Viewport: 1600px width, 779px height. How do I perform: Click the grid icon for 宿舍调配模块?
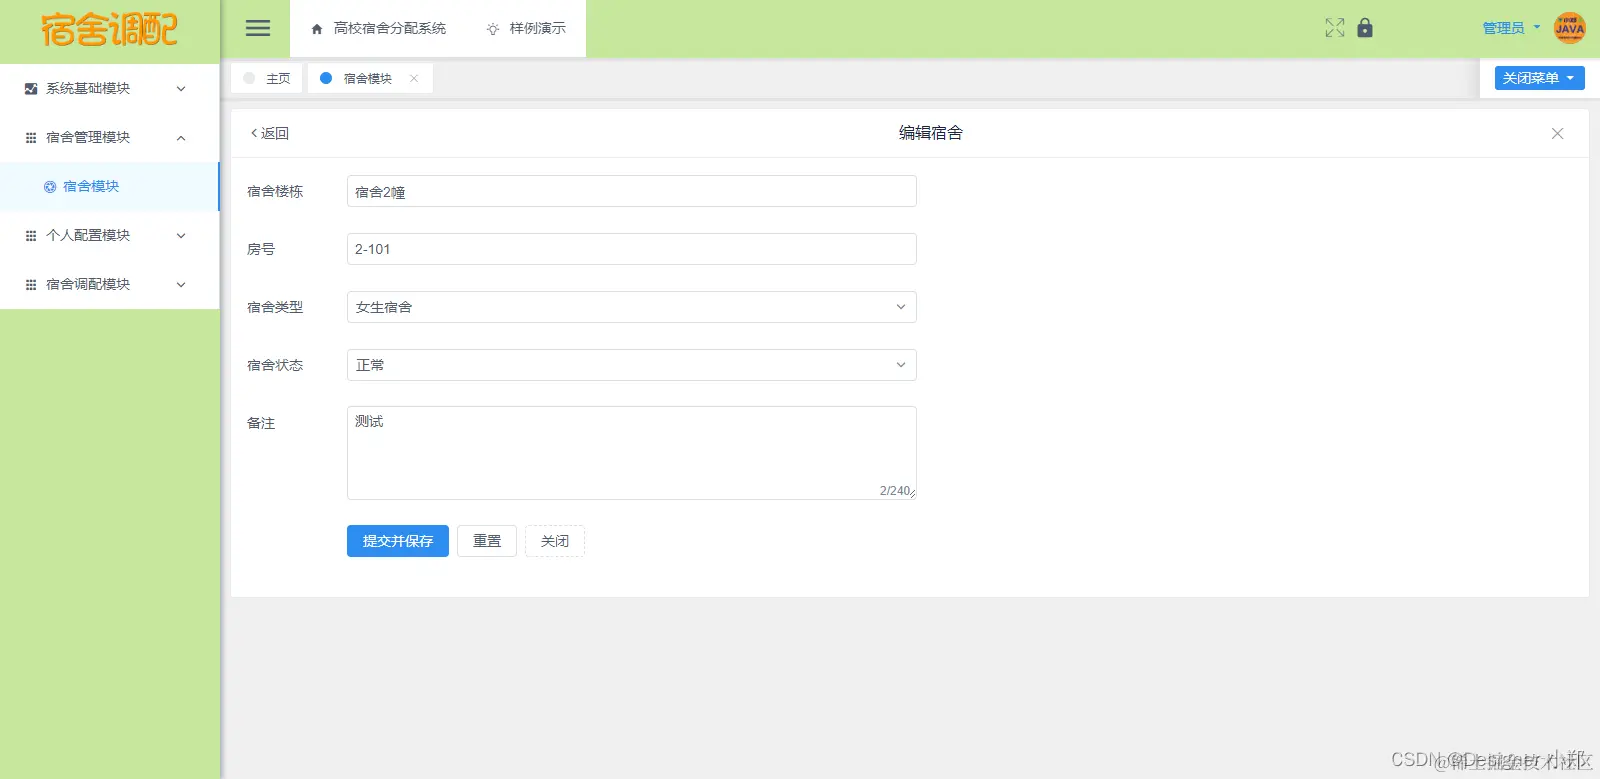[31, 285]
